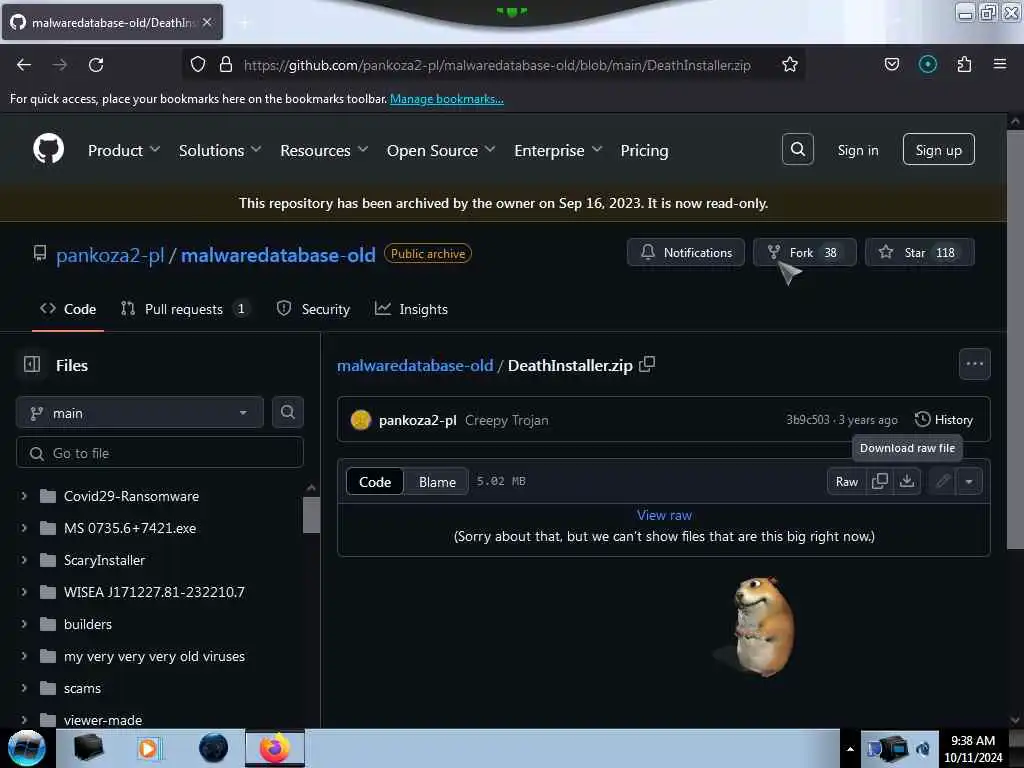Open the browser extensions puzzle icon
This screenshot has height=768, width=1024.
[964, 65]
